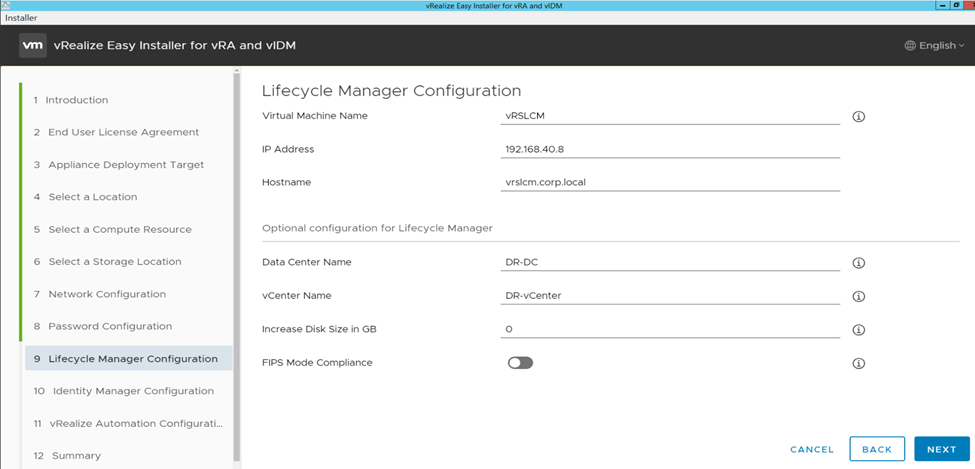Screen dimensions: 975x469
Task: Click the VMware vm logo icon
Action: click(31, 45)
